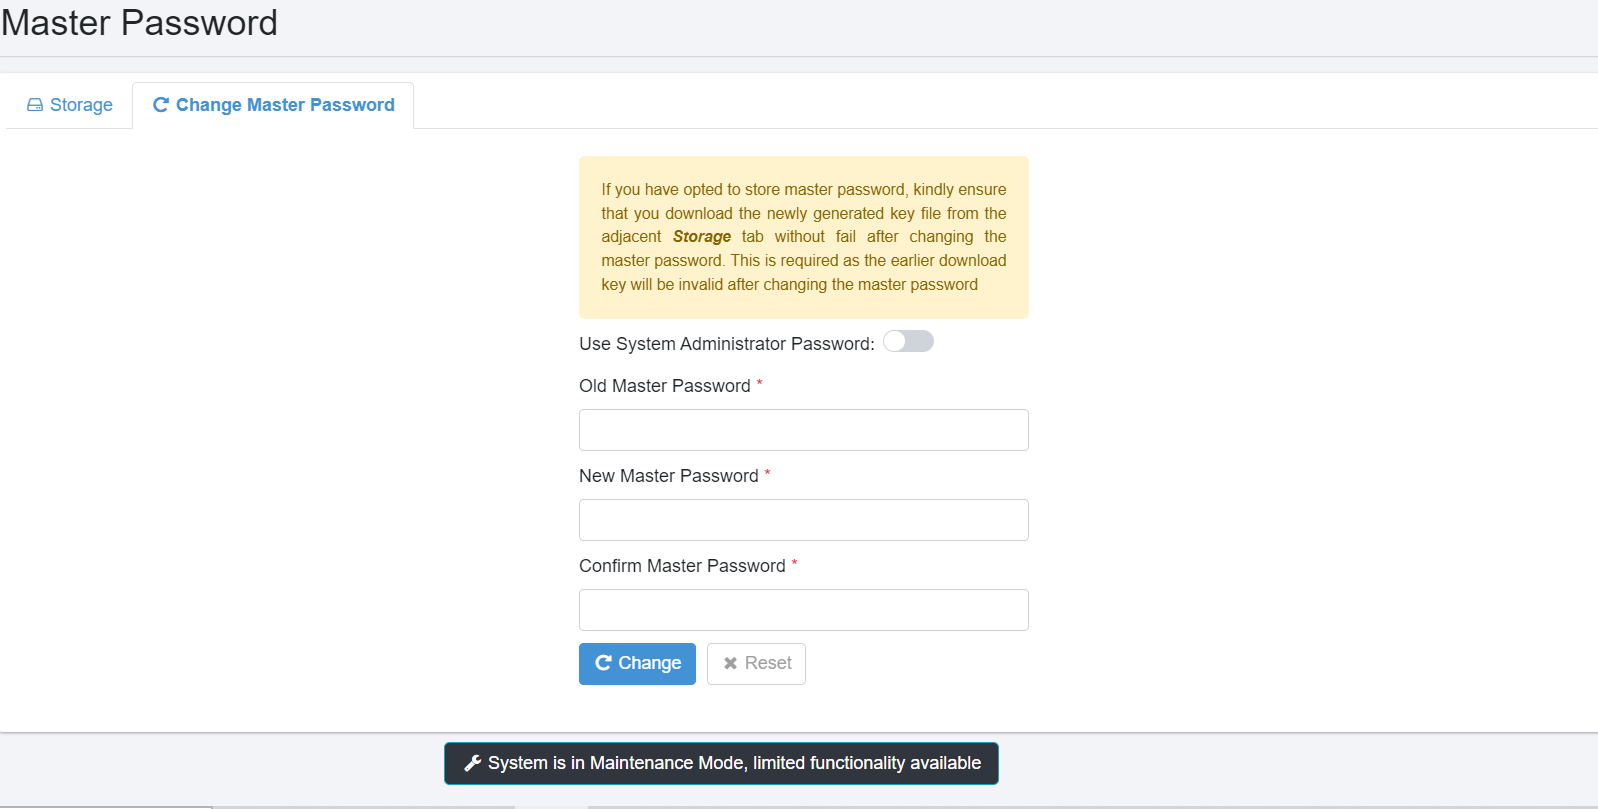The width and height of the screenshot is (1598, 809).
Task: Select the Change Master Password tab
Action: click(274, 105)
